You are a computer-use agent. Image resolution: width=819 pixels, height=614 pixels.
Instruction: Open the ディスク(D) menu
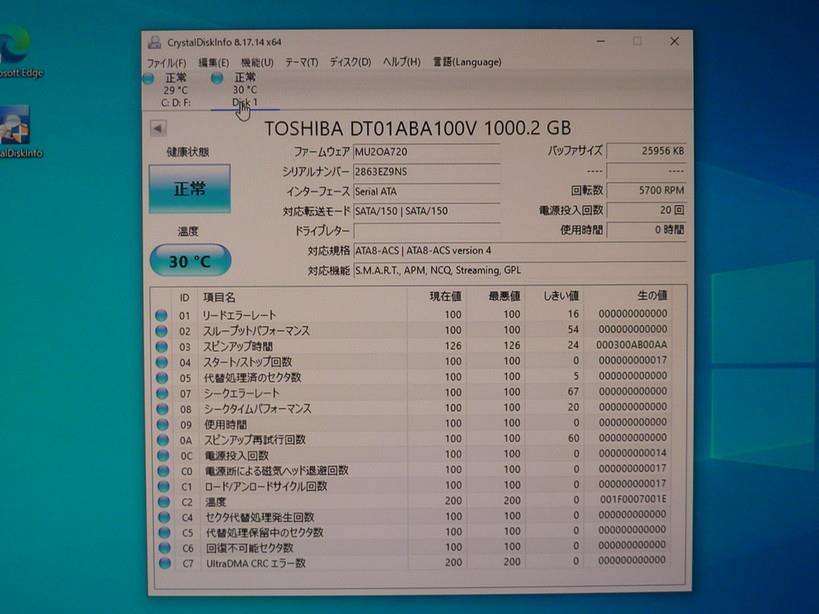(350, 62)
